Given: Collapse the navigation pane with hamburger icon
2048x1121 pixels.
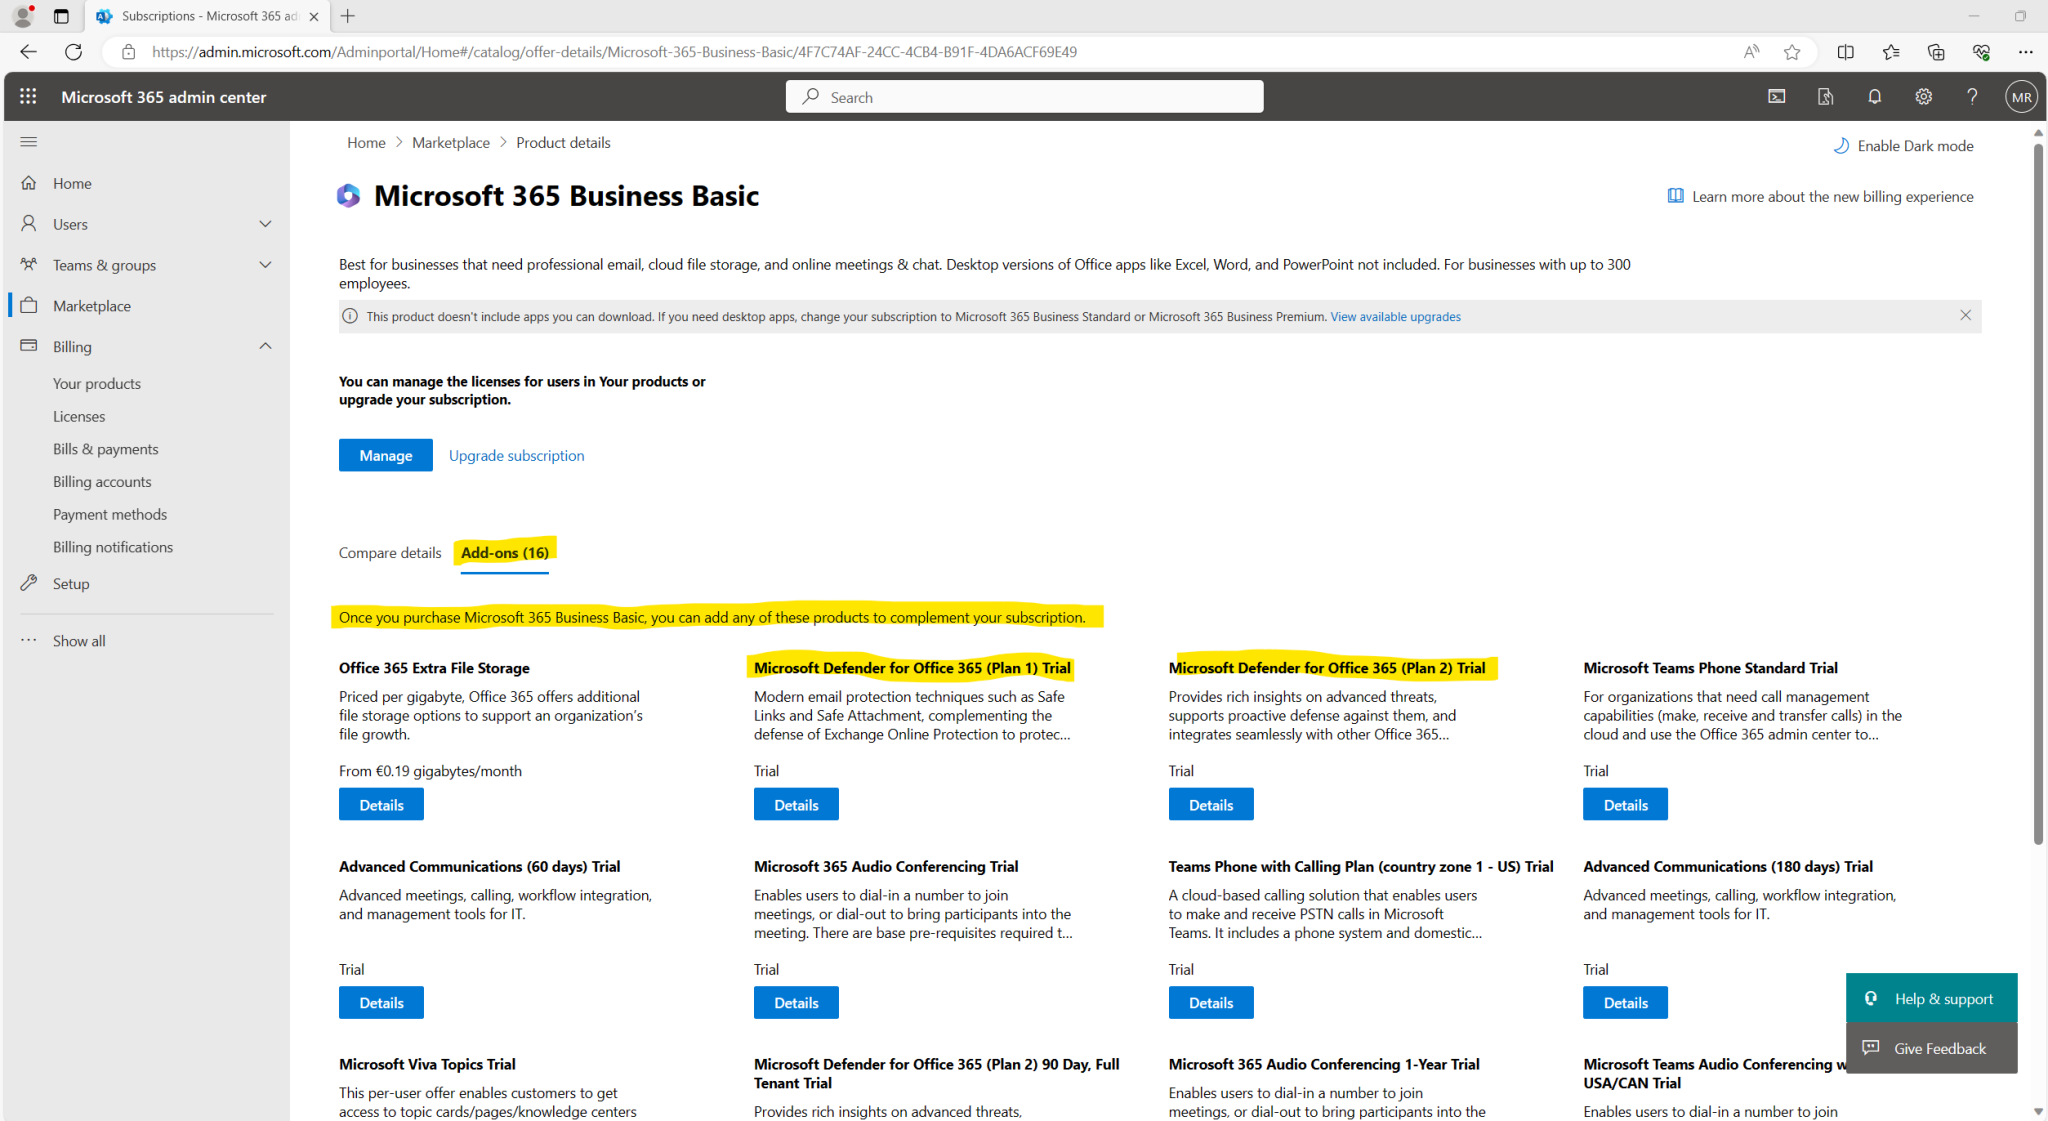Looking at the screenshot, I should point(28,142).
